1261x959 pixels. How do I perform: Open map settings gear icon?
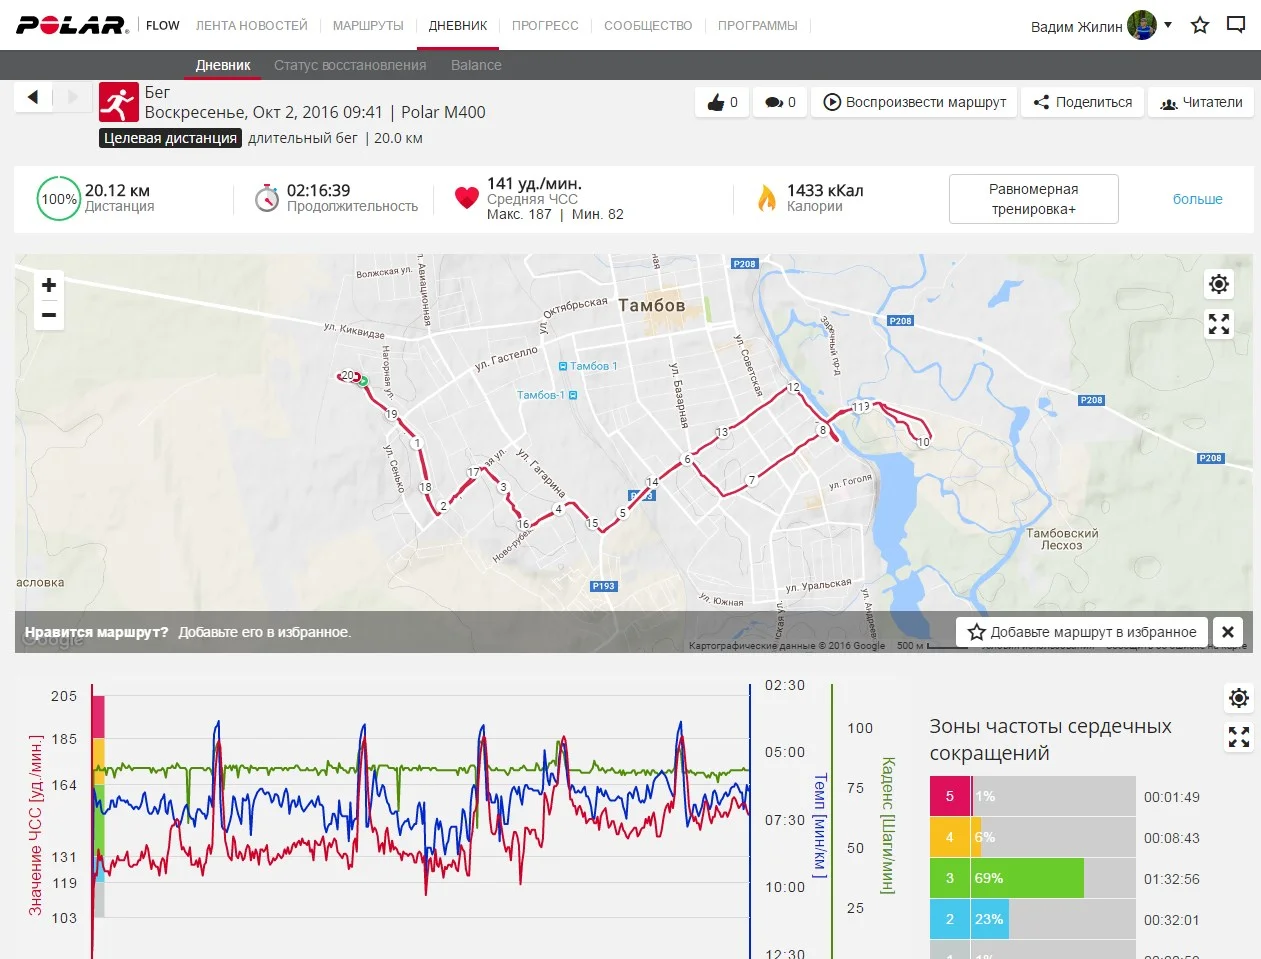tap(1219, 284)
